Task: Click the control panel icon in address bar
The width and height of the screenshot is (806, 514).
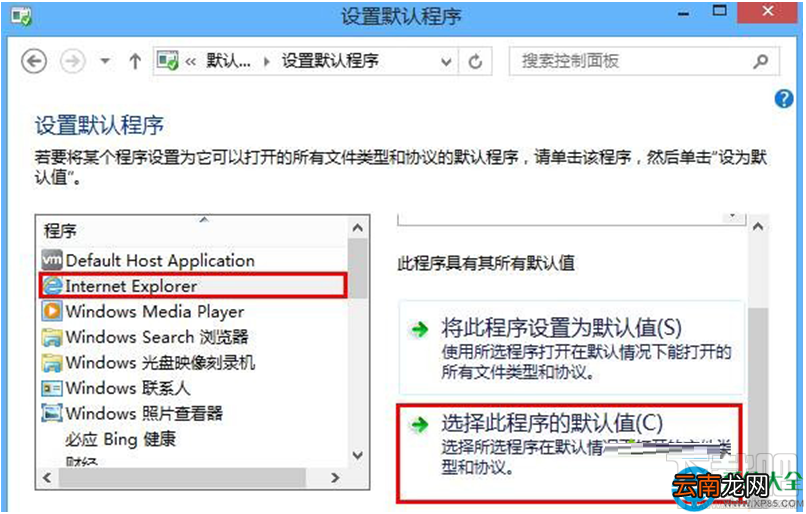Action: pyautogui.click(x=168, y=61)
